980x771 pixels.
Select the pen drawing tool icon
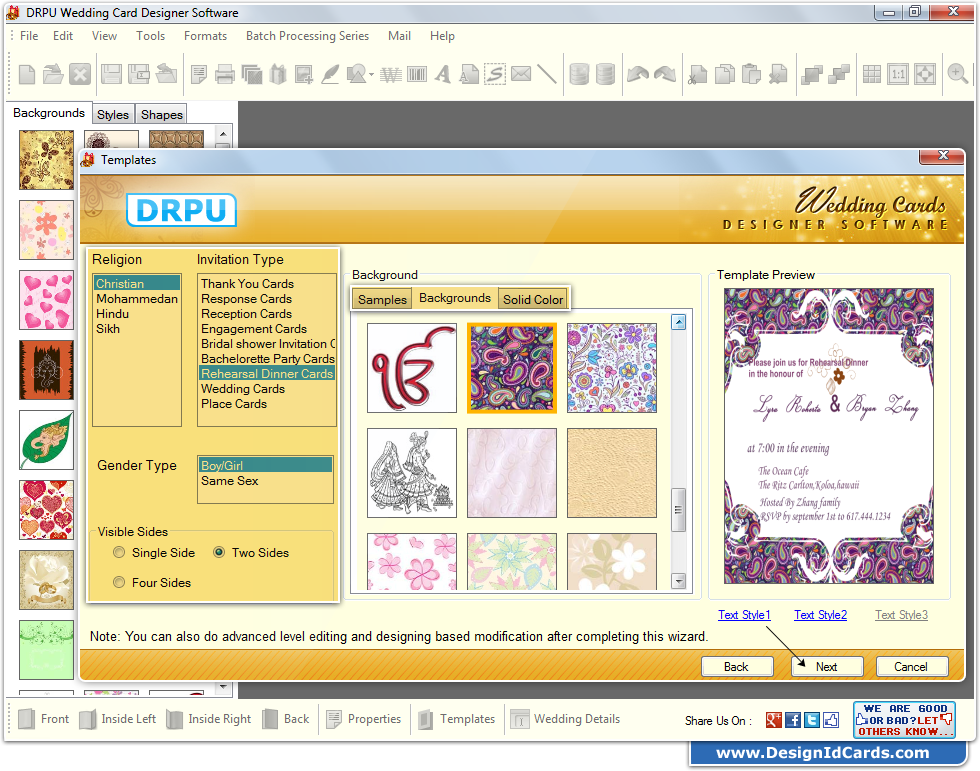(330, 74)
